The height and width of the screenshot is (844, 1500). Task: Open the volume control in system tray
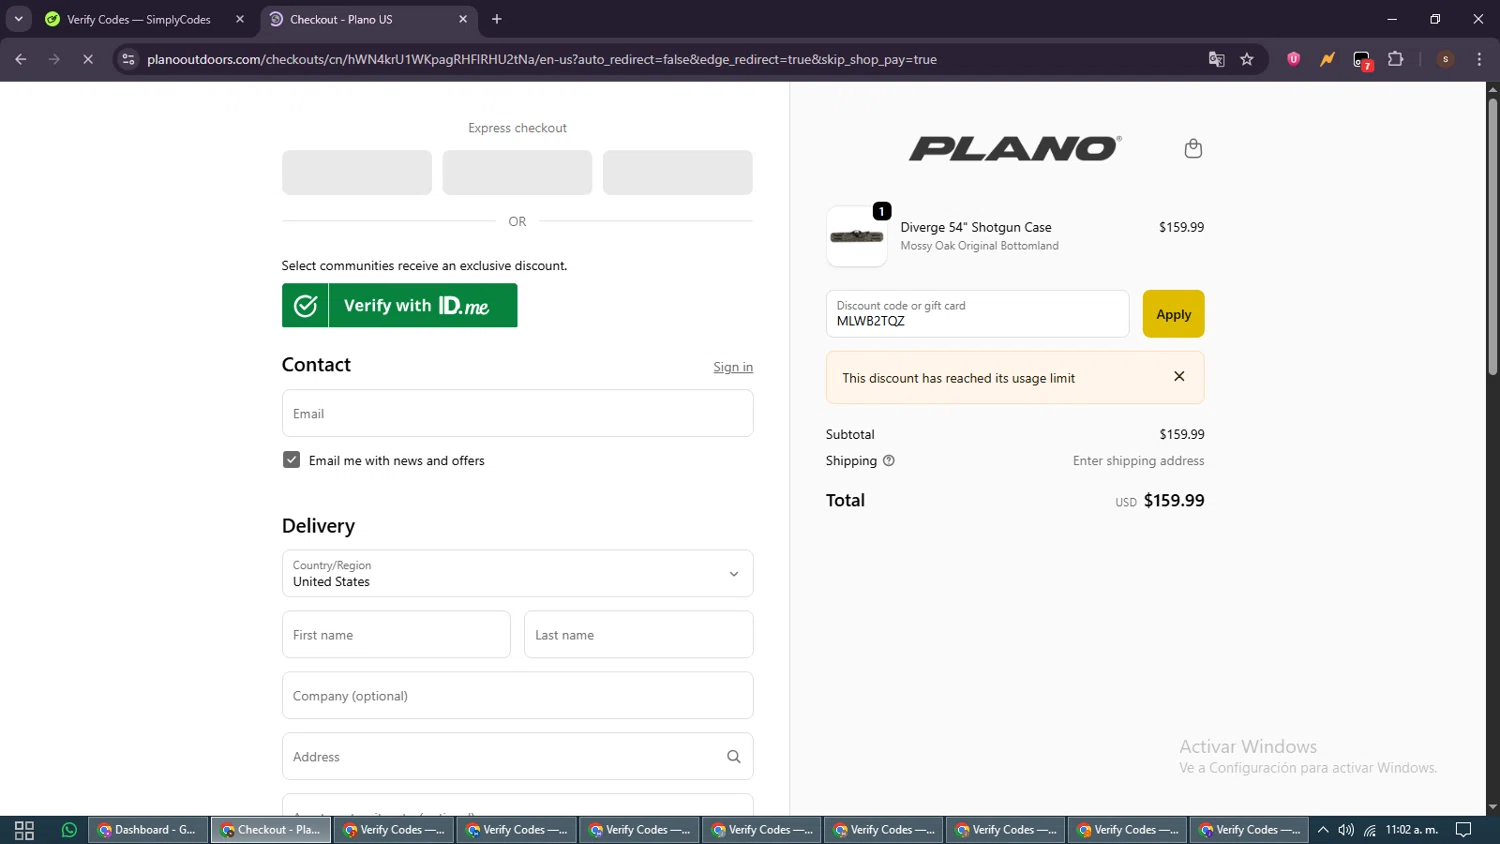[1346, 830]
